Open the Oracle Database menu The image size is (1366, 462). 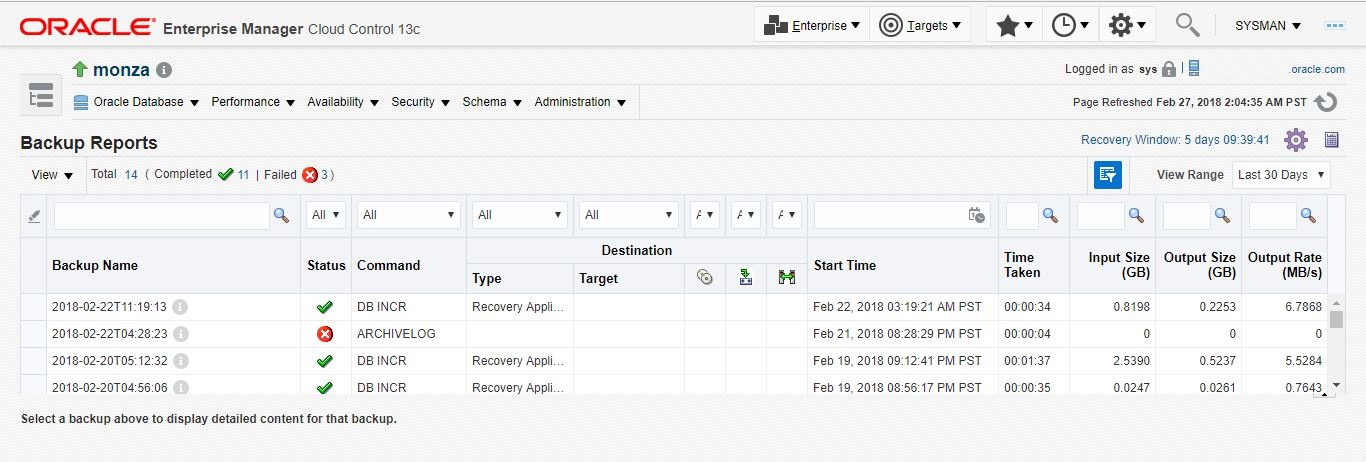tap(136, 102)
